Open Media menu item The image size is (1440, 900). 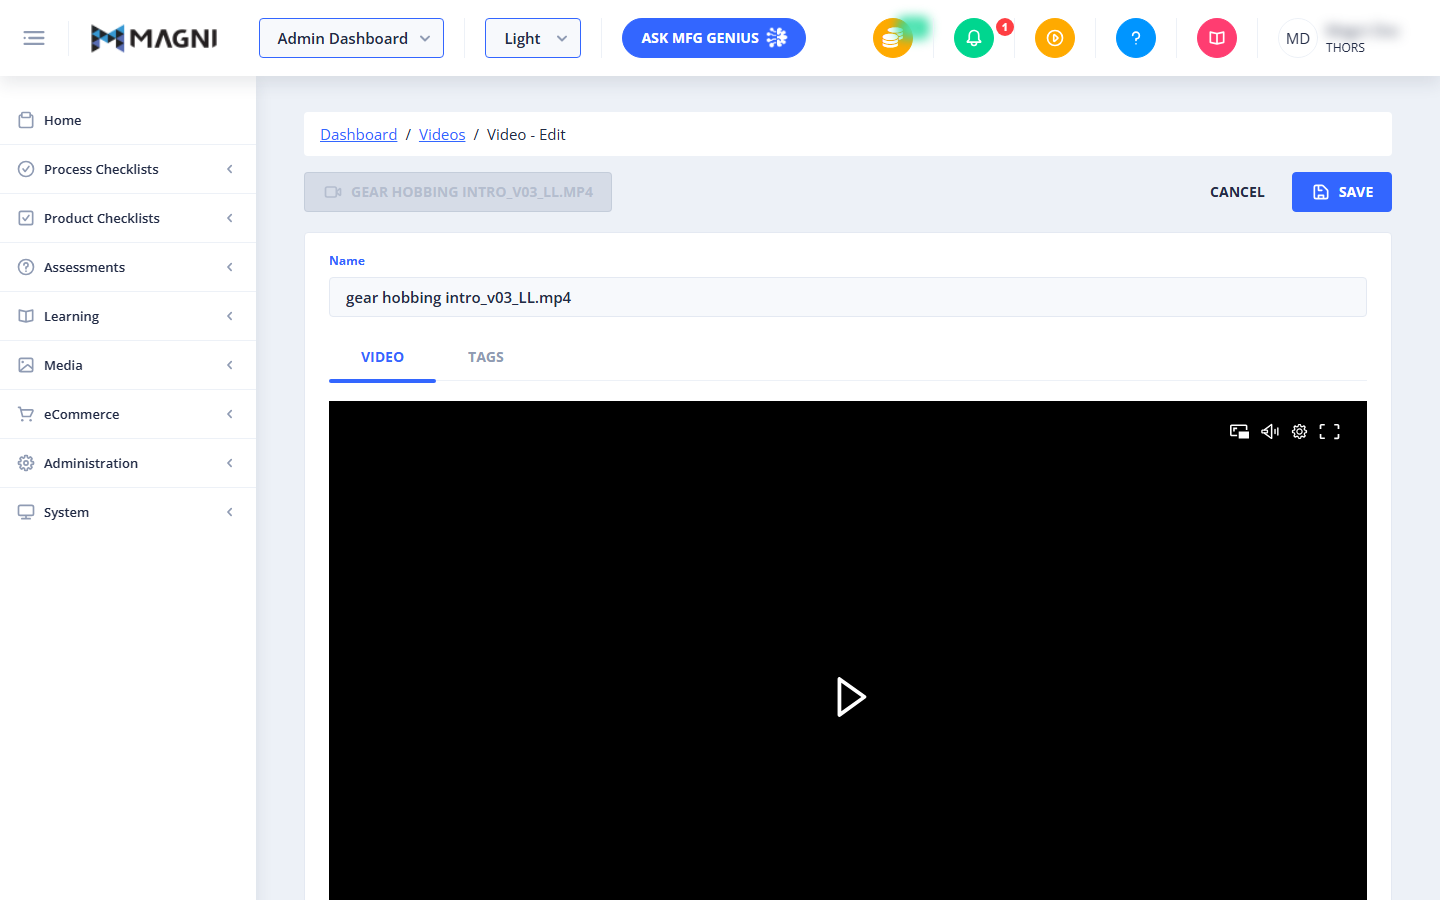point(128,365)
